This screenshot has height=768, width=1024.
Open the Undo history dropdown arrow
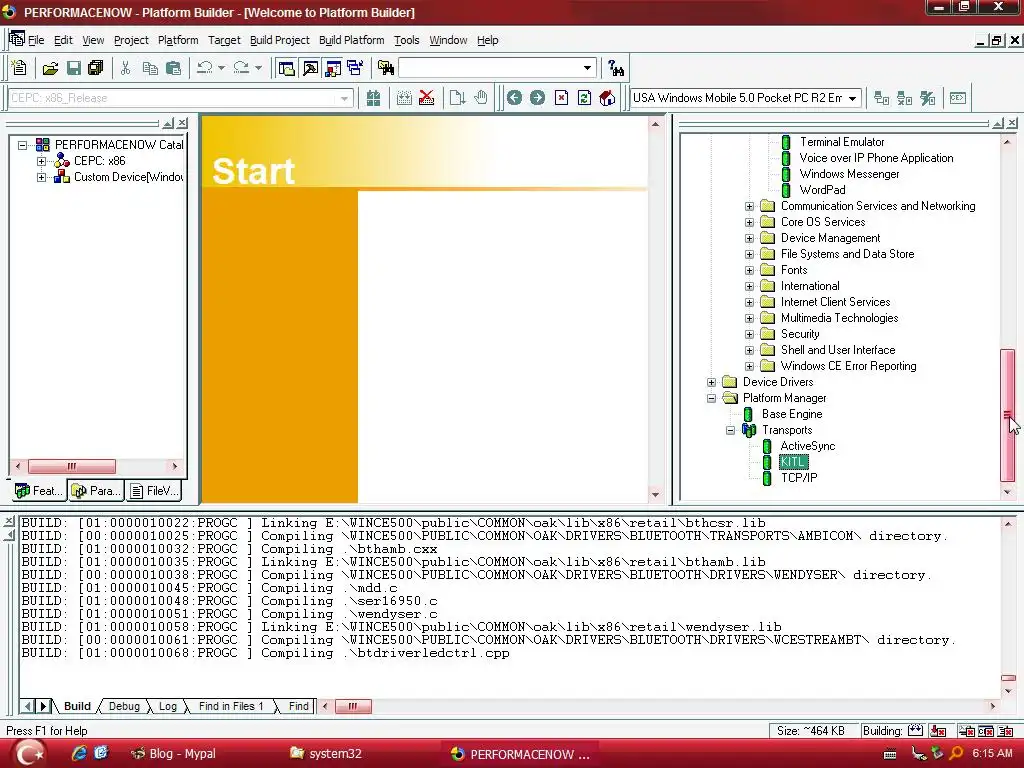tap(221, 68)
